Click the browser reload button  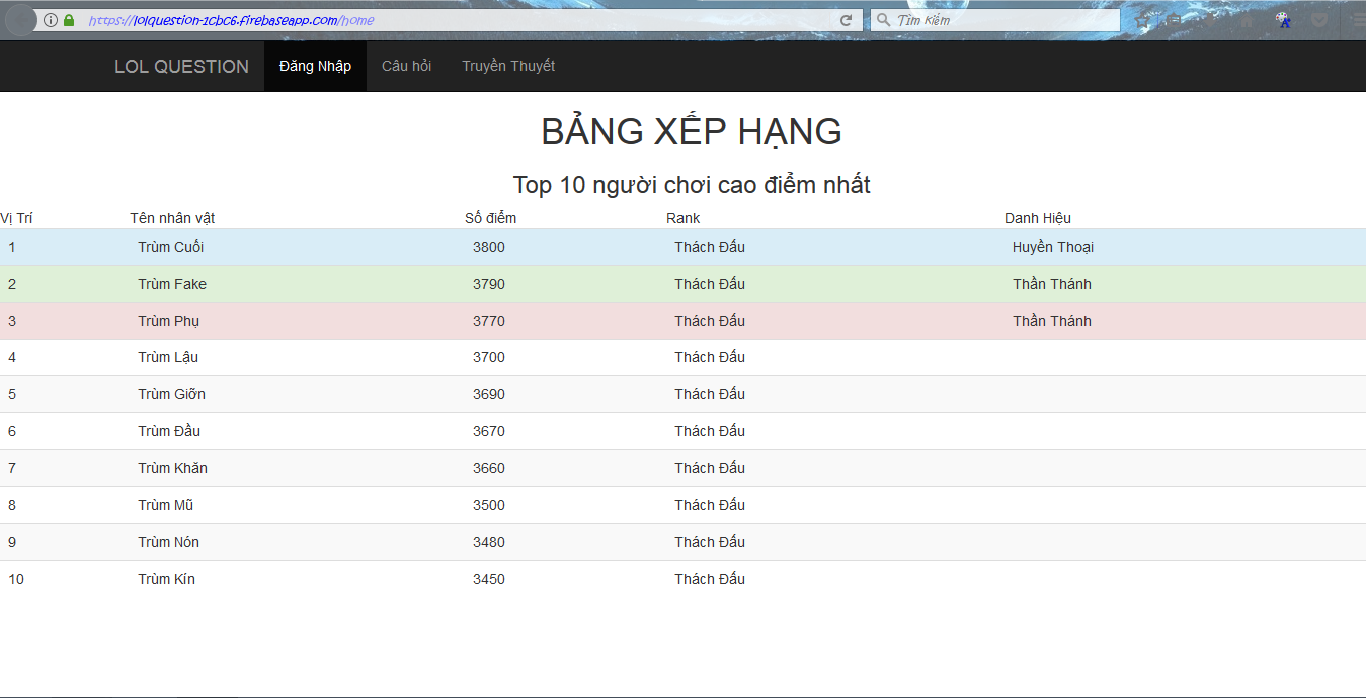click(846, 20)
